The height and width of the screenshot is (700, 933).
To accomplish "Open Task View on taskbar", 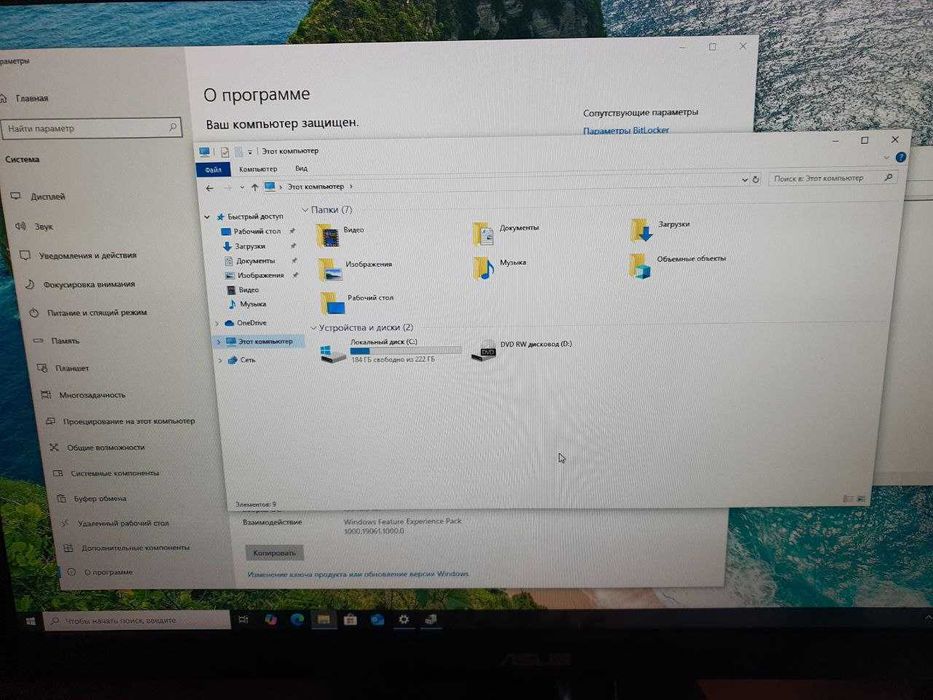I will (x=243, y=620).
